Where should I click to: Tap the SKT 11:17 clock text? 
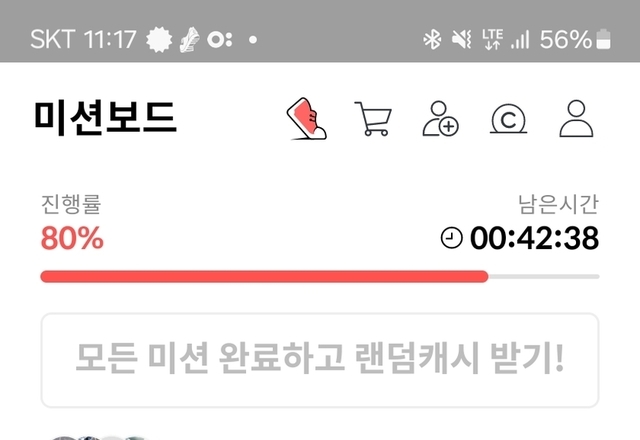pyautogui.click(x=83, y=40)
